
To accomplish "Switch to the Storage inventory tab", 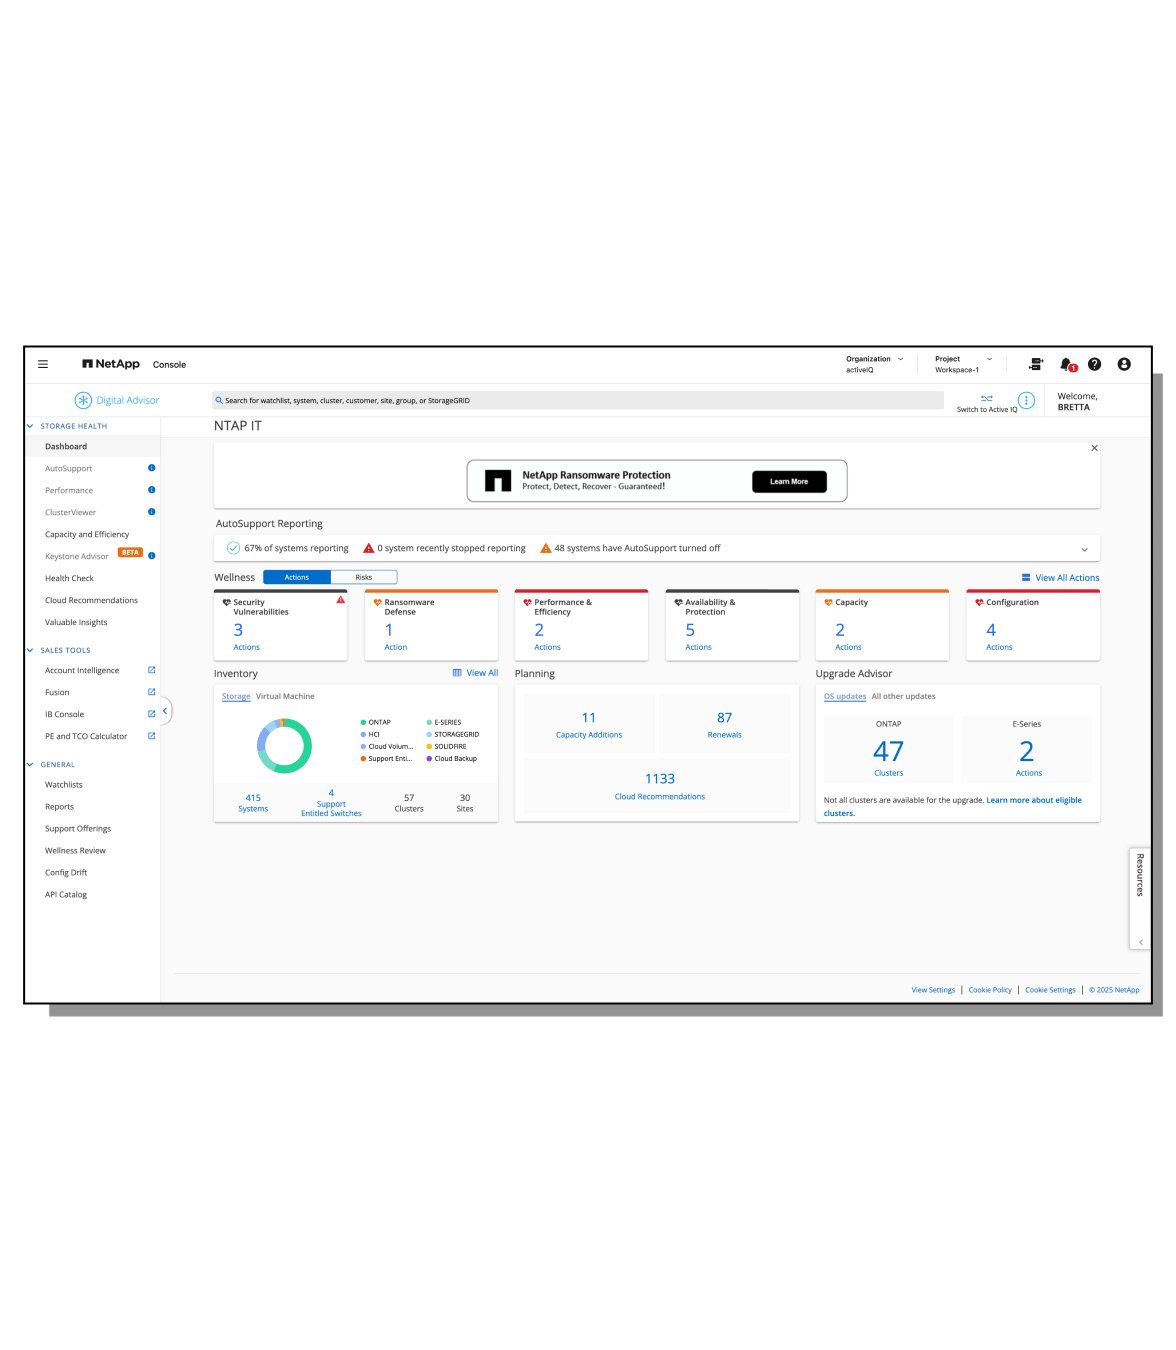I will tap(236, 696).
